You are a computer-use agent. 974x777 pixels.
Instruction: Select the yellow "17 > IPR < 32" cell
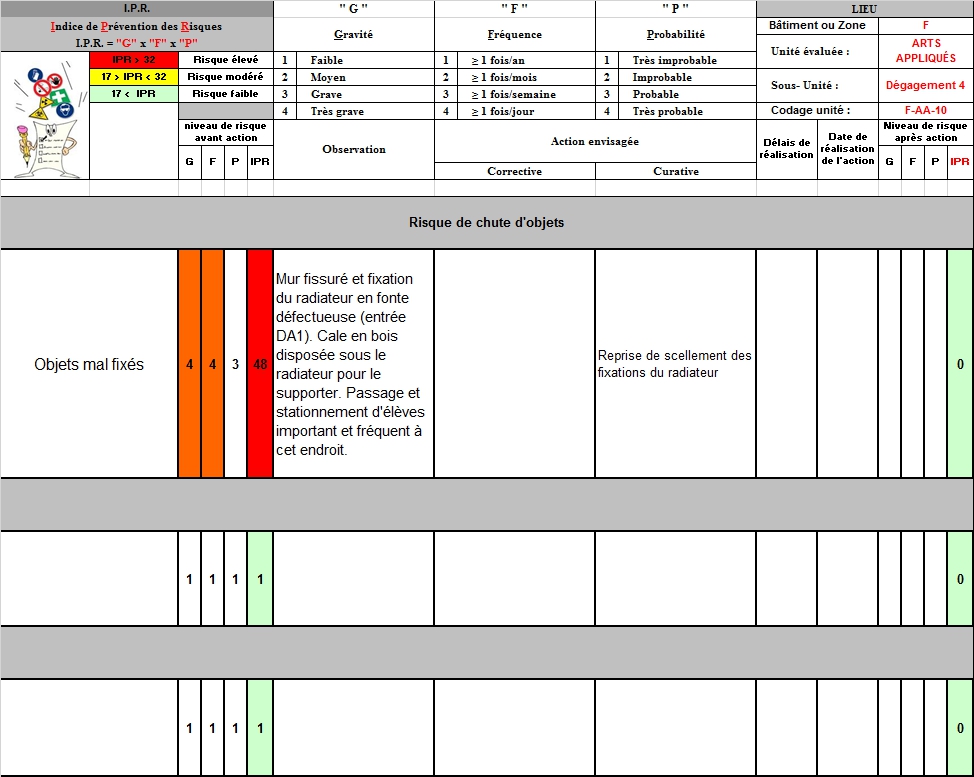[x=133, y=77]
